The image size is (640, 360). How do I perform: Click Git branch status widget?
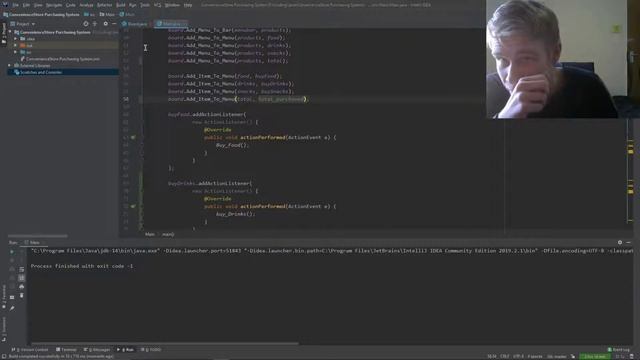coord(557,356)
